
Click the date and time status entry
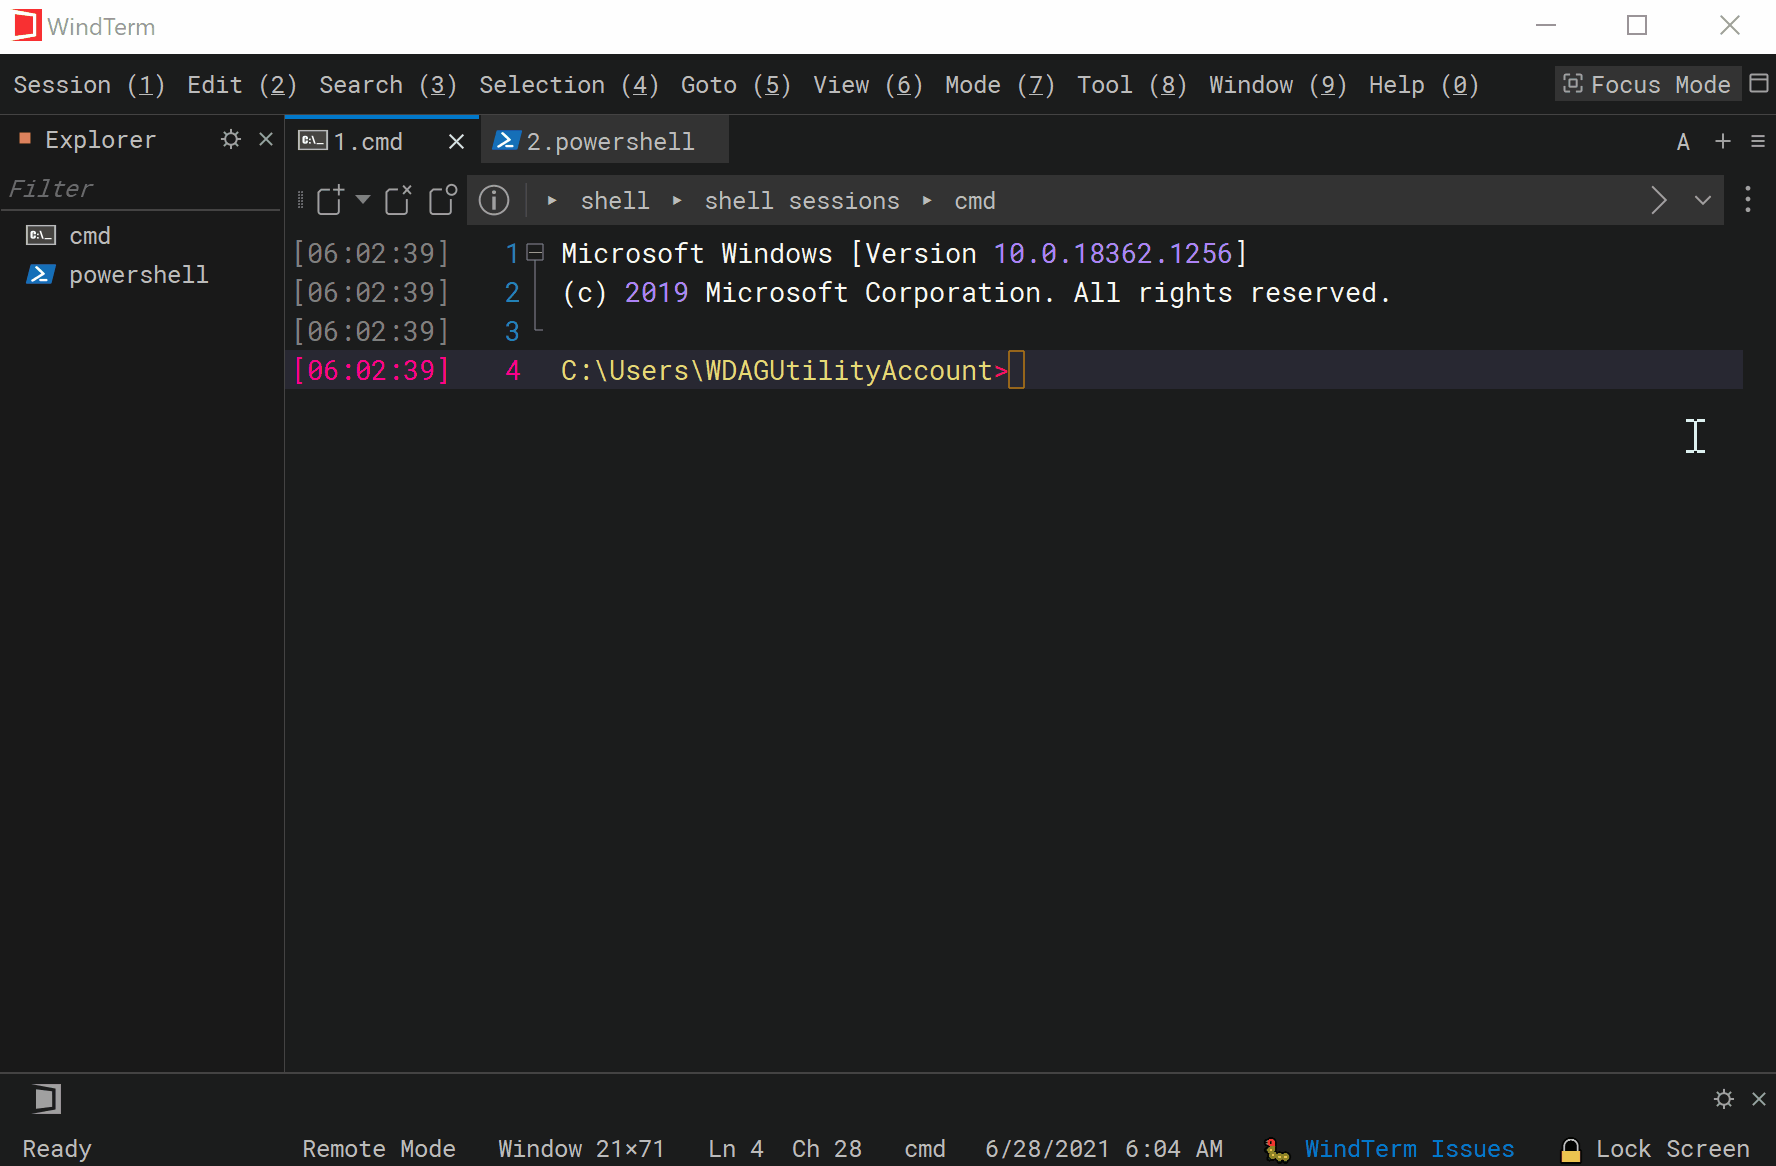[x=1104, y=1149]
